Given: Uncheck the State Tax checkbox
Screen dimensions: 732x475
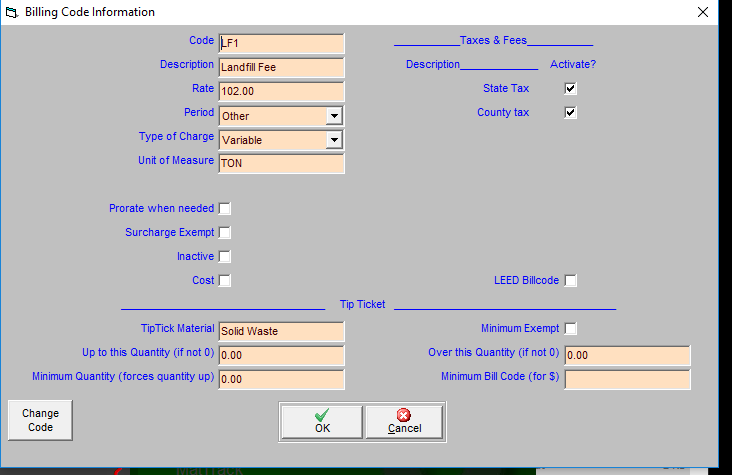Looking at the screenshot, I should [570, 89].
